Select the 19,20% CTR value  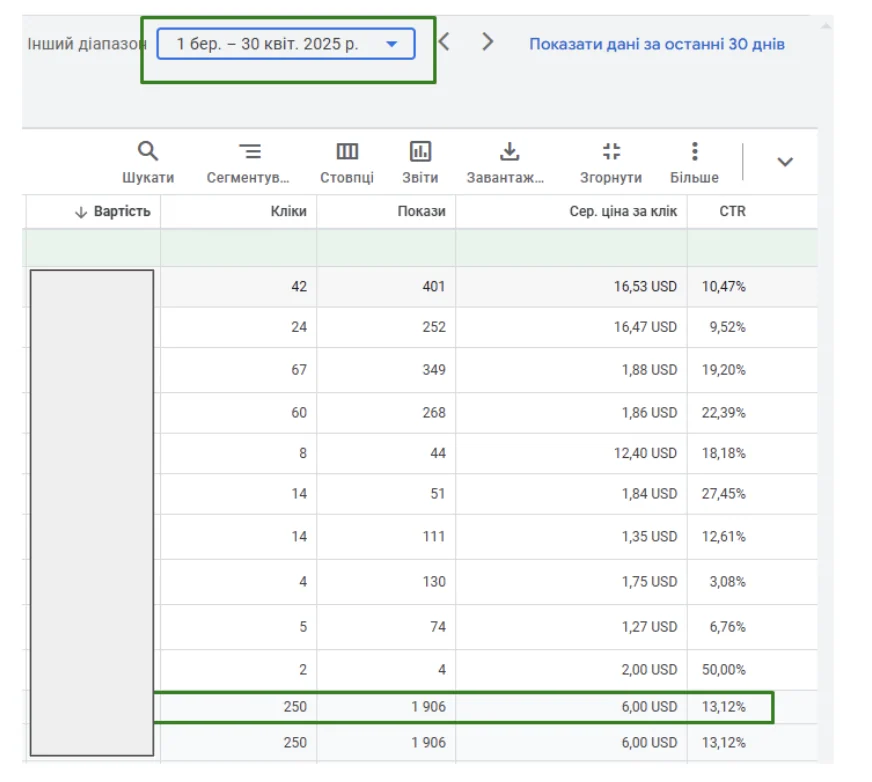724,370
